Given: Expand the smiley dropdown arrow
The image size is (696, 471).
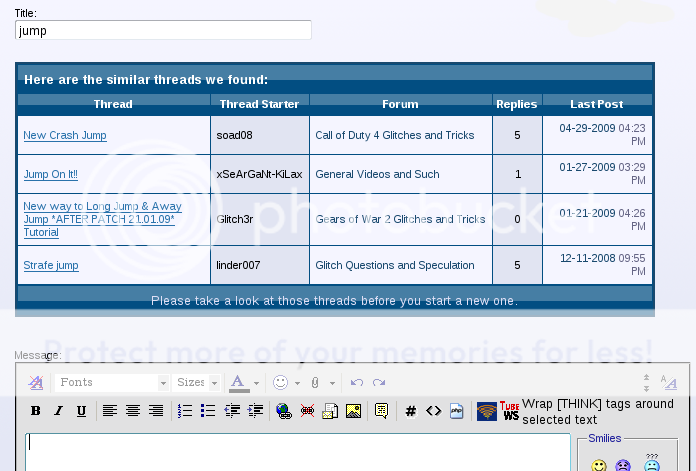Looking at the screenshot, I should pyautogui.click(x=297, y=383).
